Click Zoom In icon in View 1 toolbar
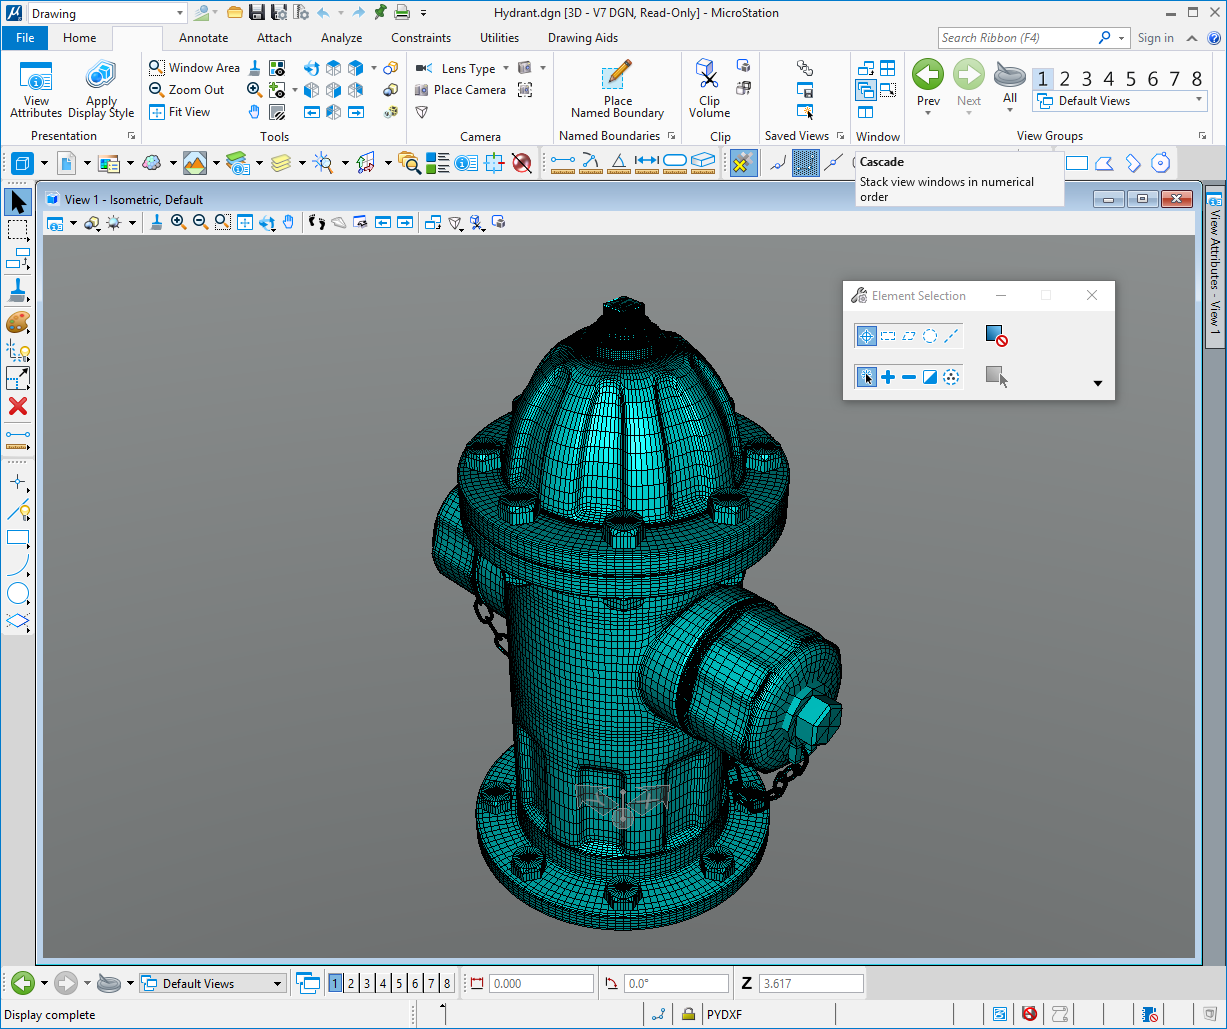 pos(178,222)
